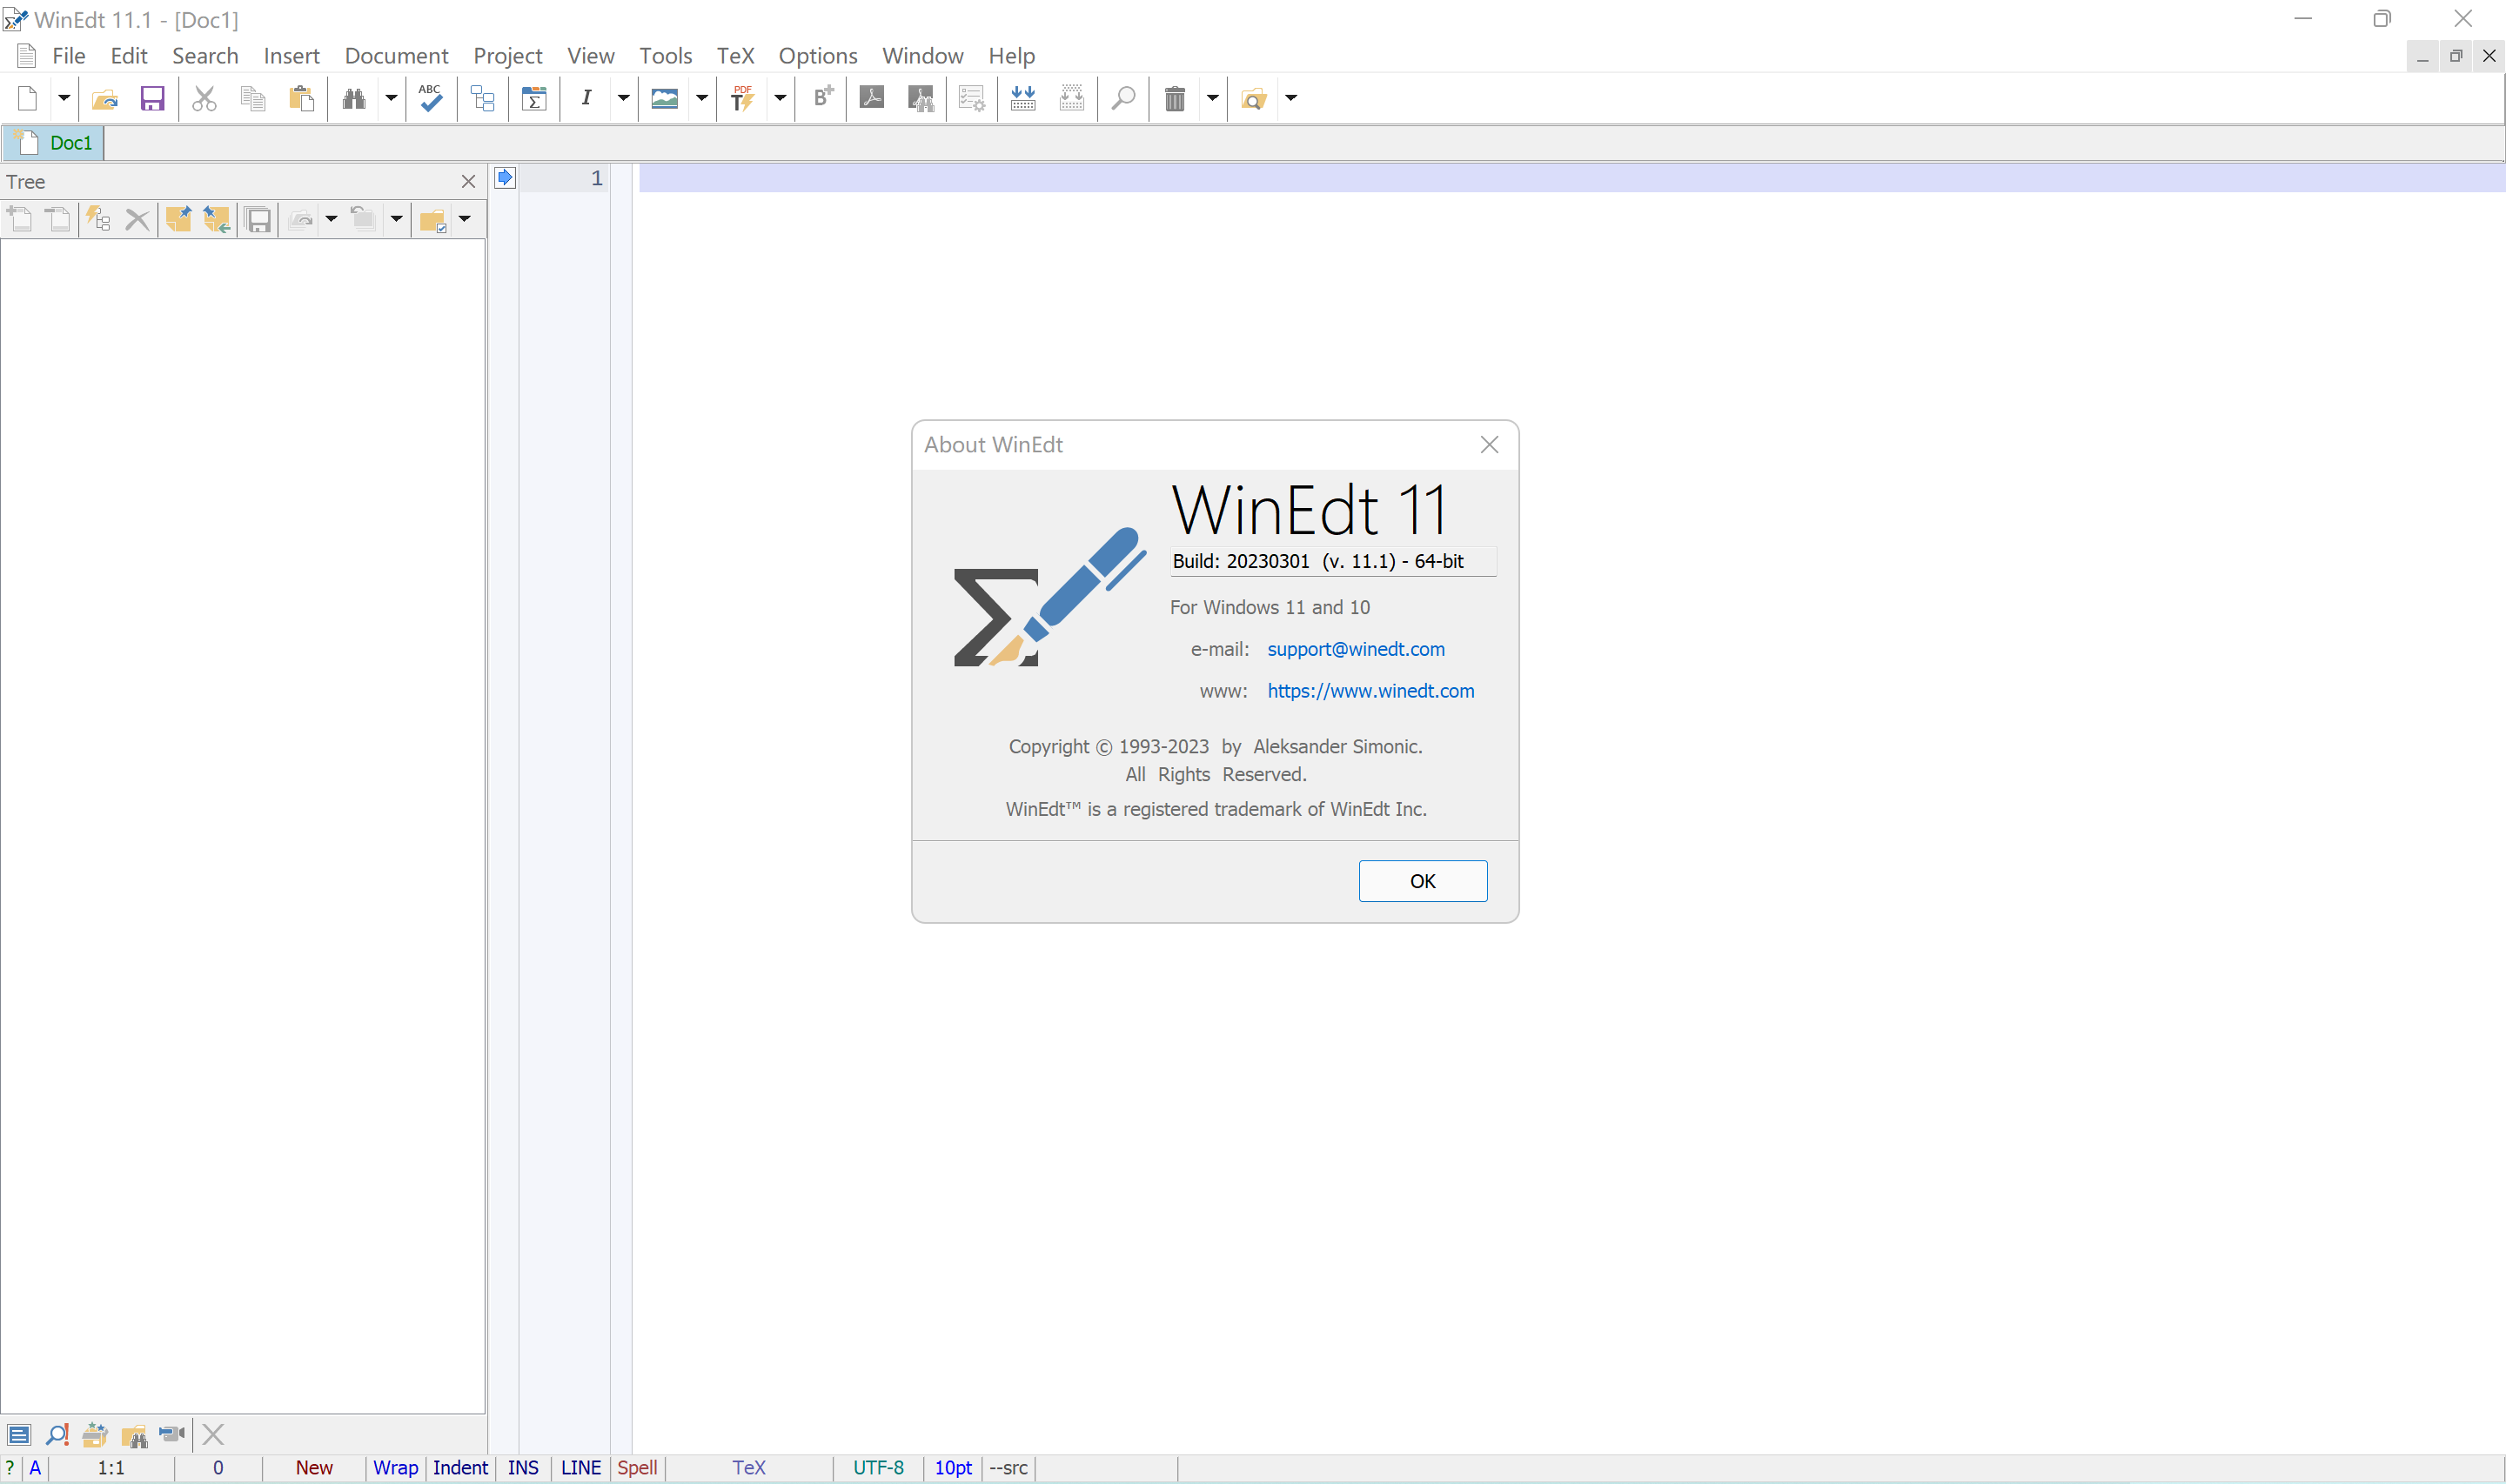2506x1484 pixels.
Task: Click the blue list panel icon at bottom left
Action: (x=19, y=1434)
